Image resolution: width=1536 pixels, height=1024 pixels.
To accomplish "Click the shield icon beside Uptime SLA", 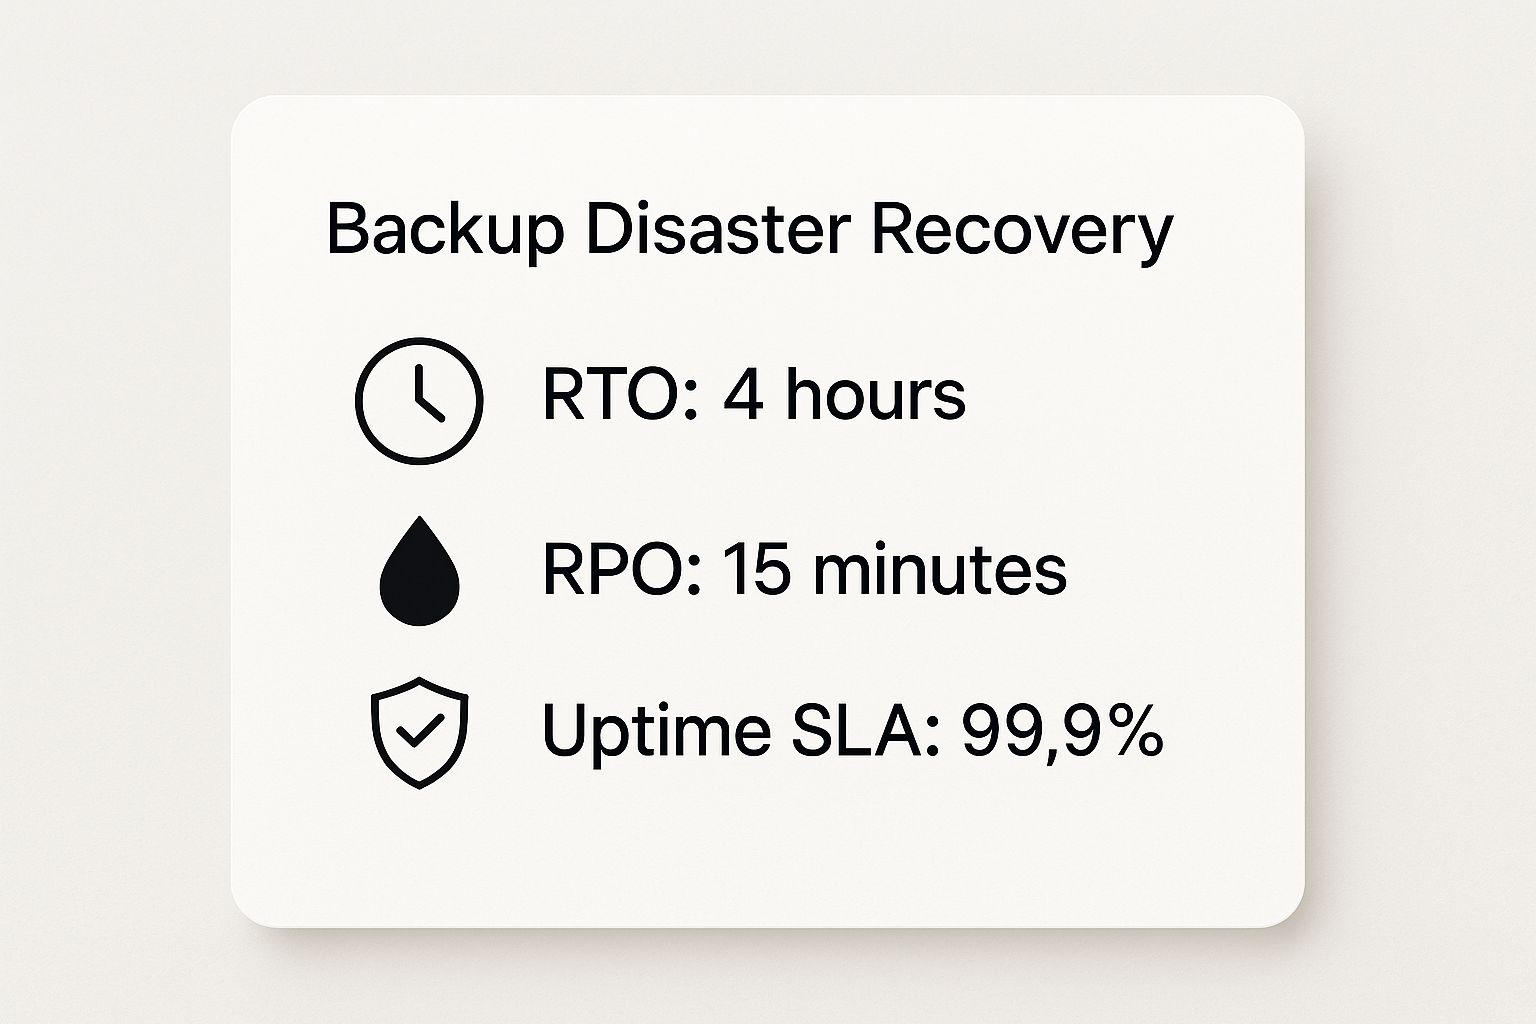I will (420, 732).
